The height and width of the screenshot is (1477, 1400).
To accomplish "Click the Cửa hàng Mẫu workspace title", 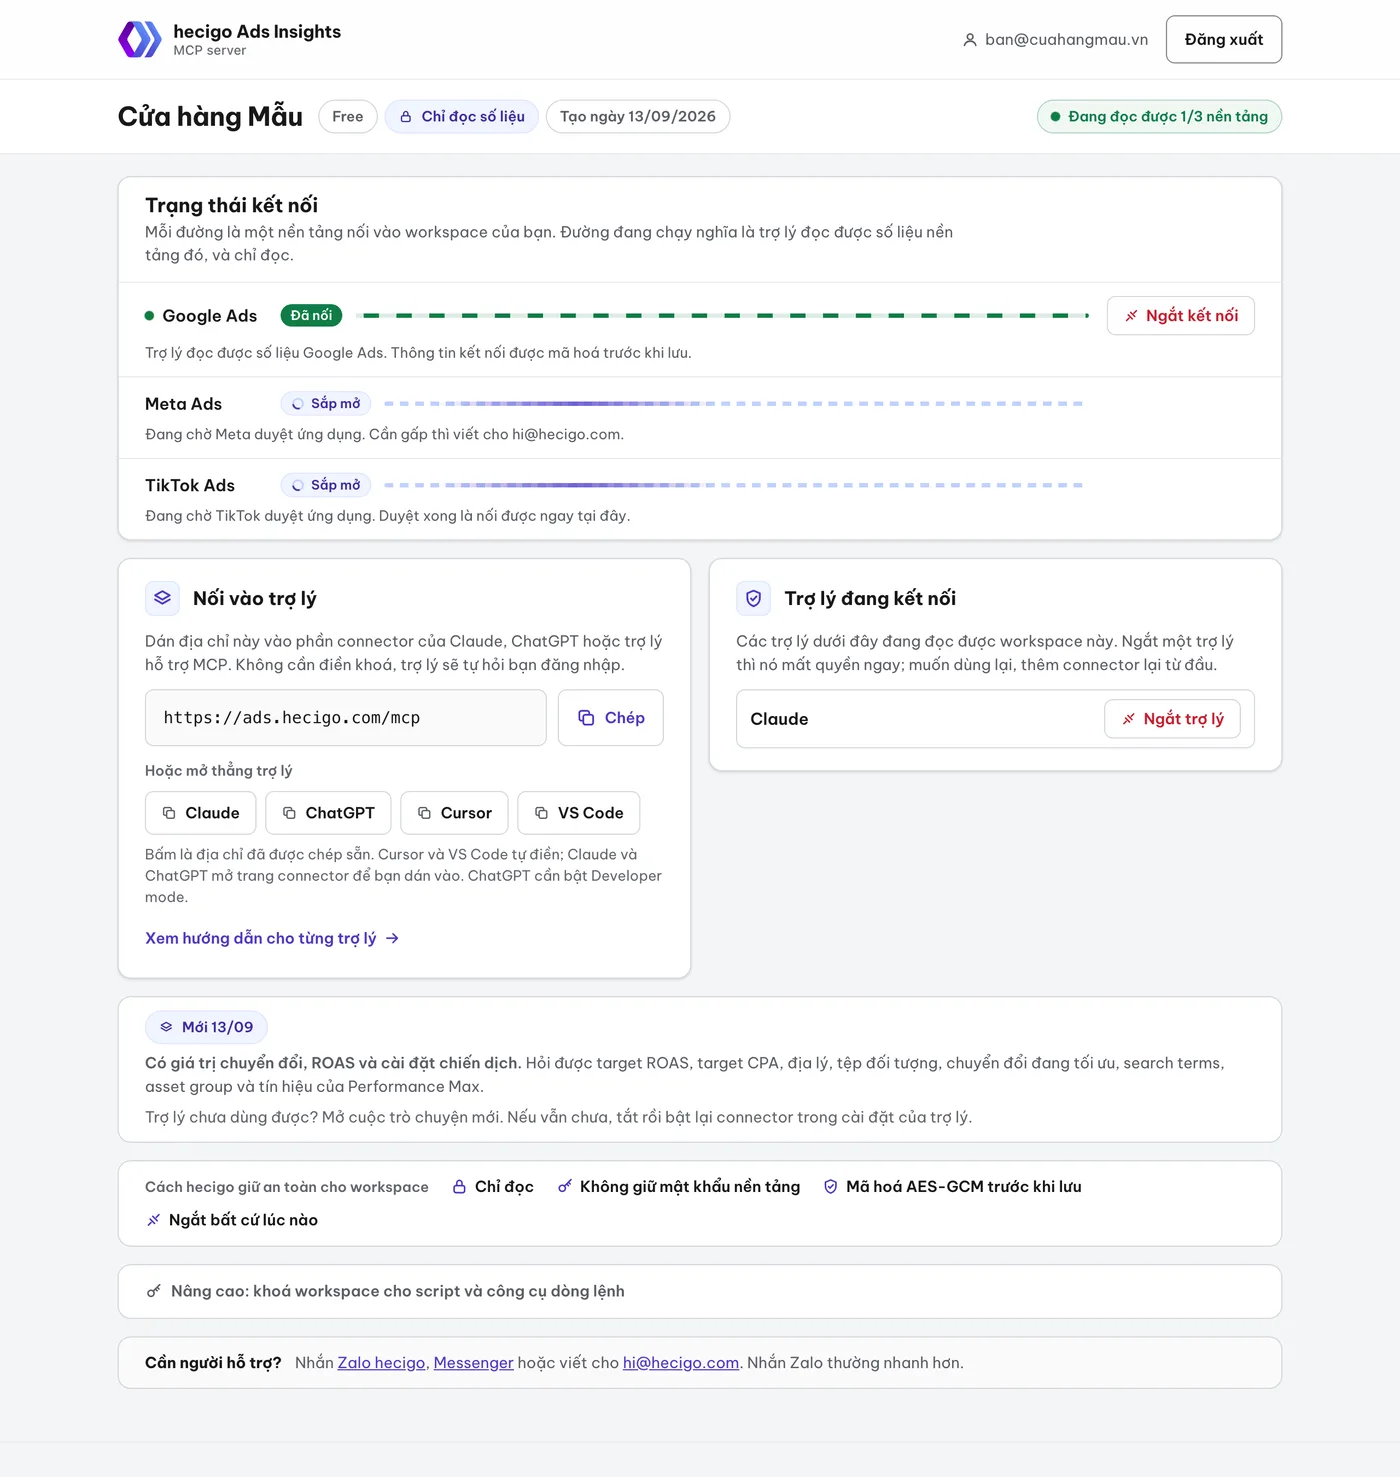I will click(x=210, y=117).
